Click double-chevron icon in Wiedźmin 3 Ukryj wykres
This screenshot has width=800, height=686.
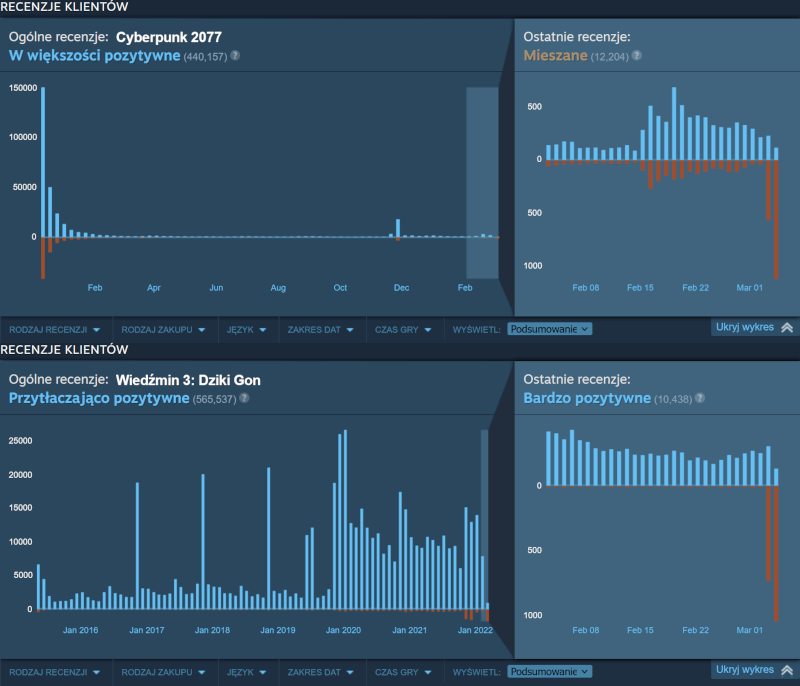786,670
